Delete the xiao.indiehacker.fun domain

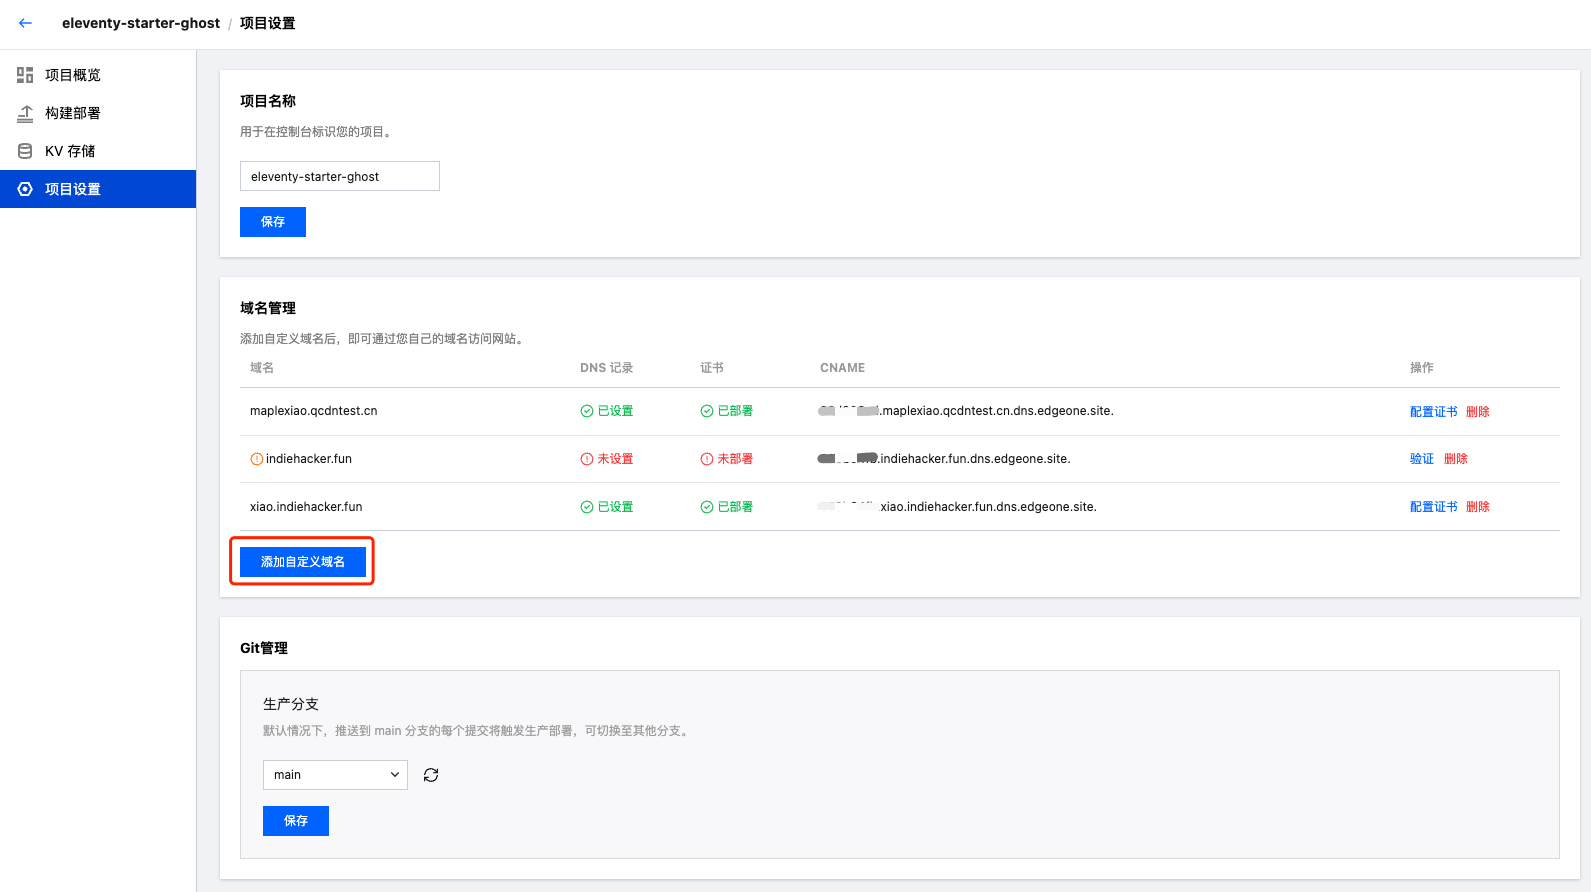pos(1477,507)
